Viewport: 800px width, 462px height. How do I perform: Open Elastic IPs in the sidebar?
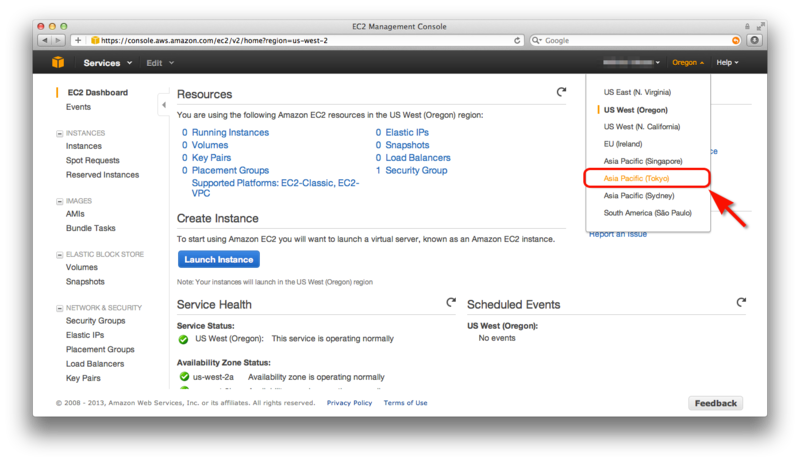[85, 335]
